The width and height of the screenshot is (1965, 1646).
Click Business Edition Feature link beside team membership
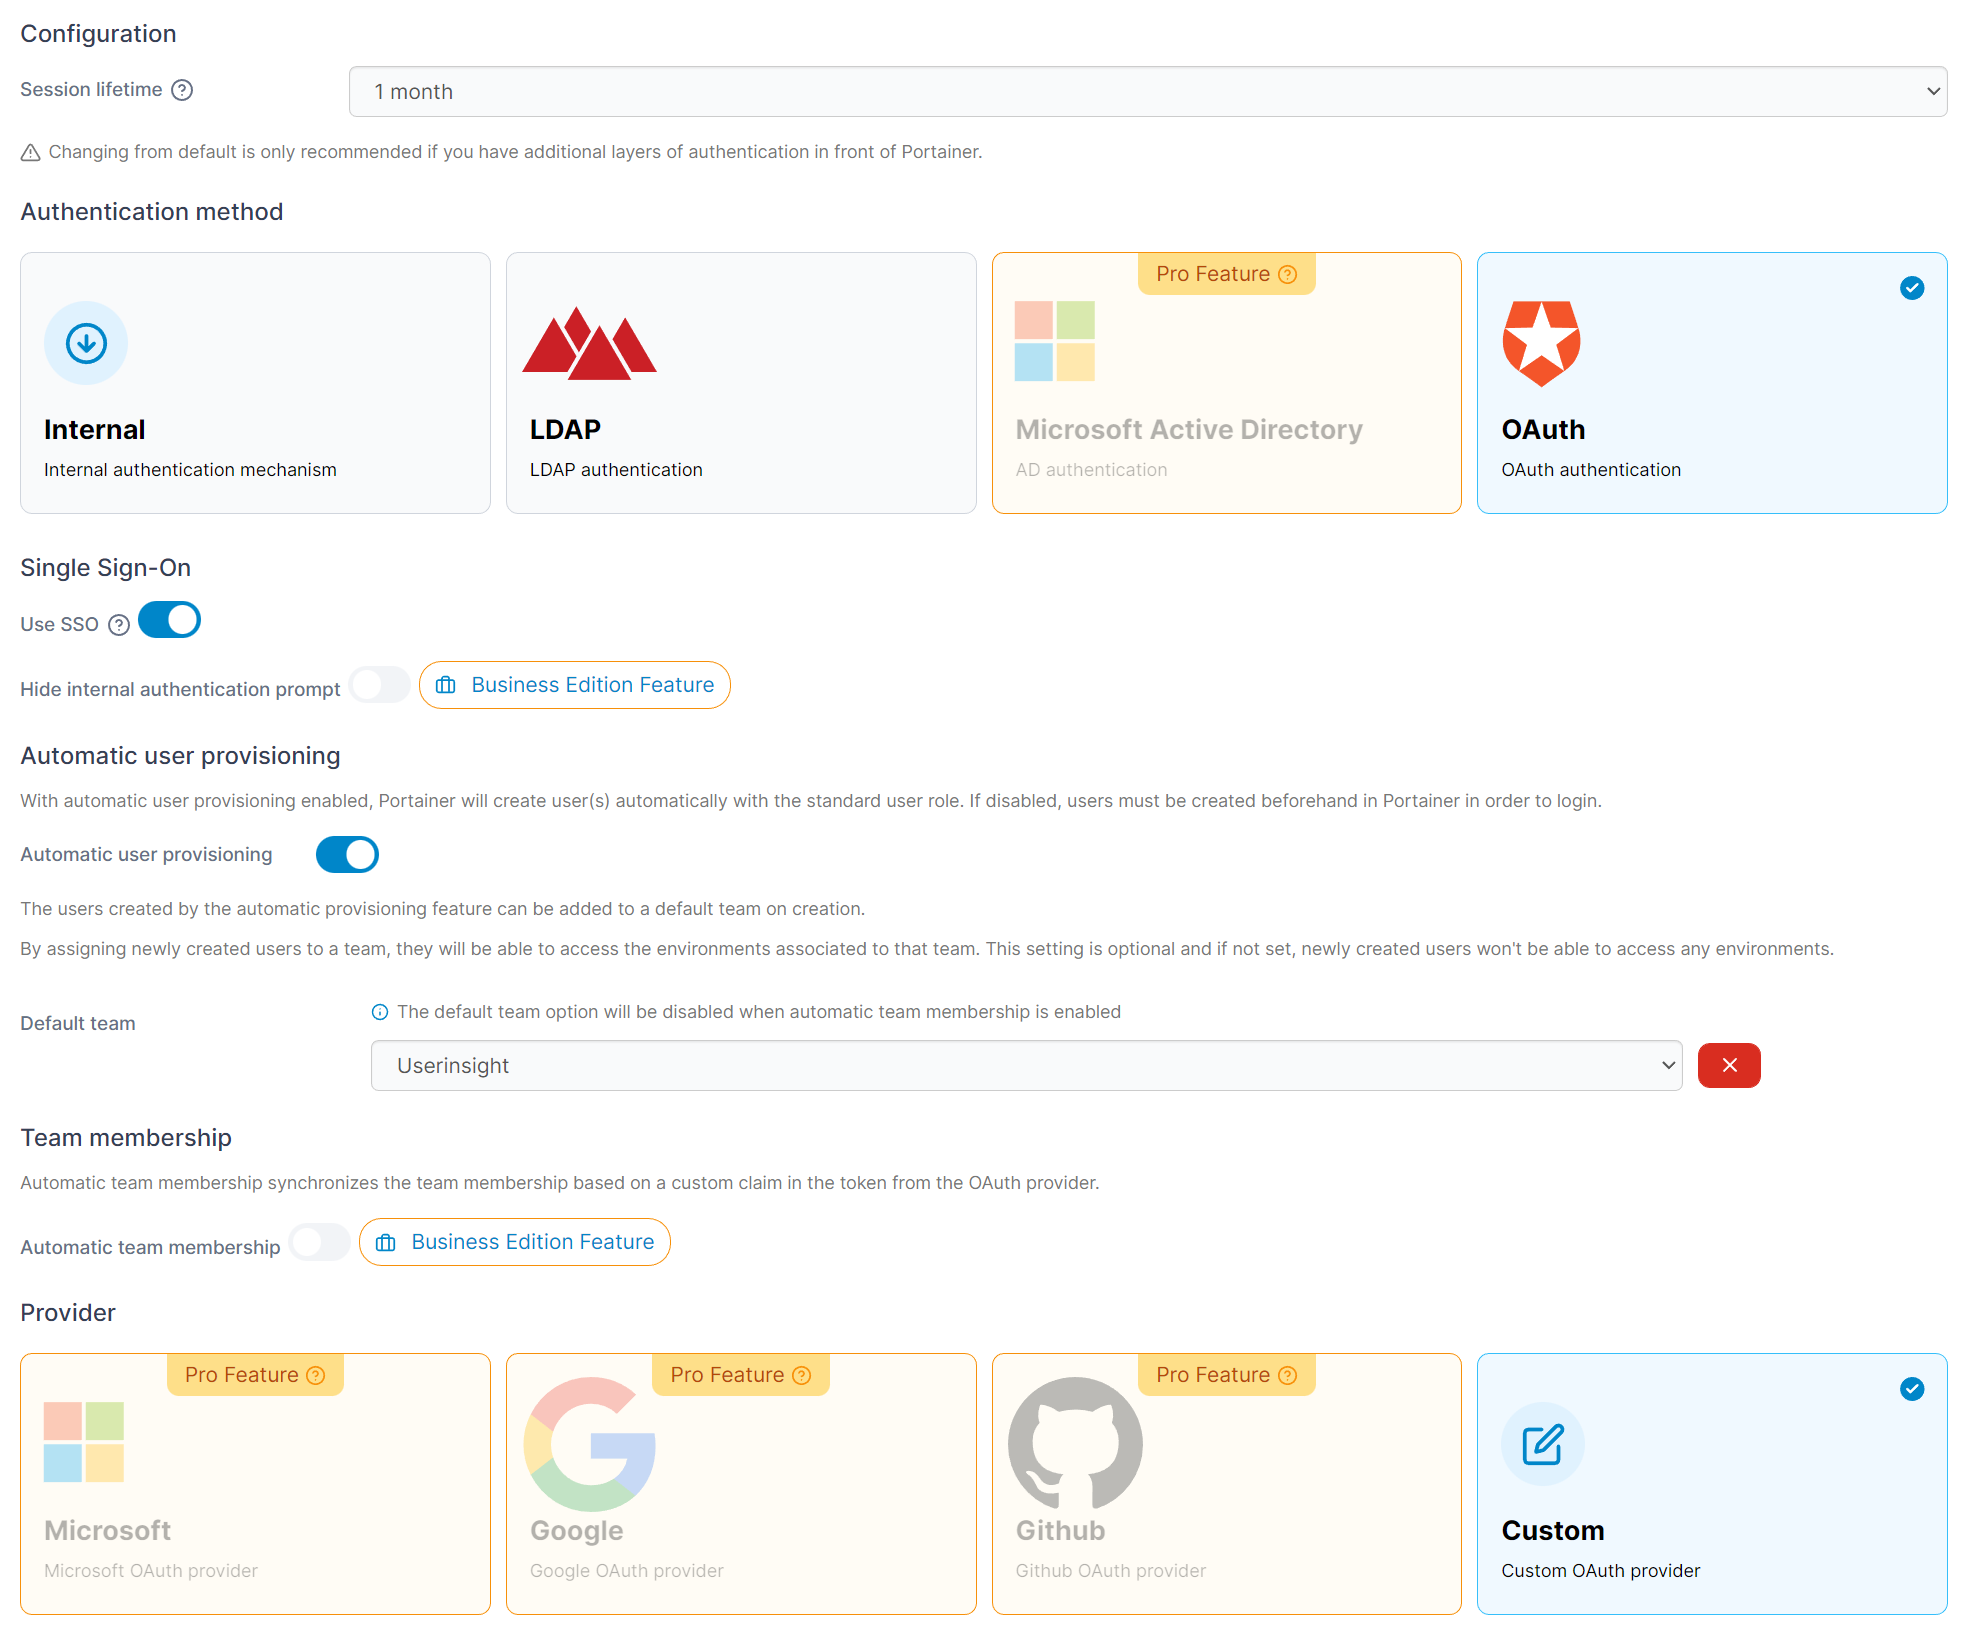point(515,1242)
